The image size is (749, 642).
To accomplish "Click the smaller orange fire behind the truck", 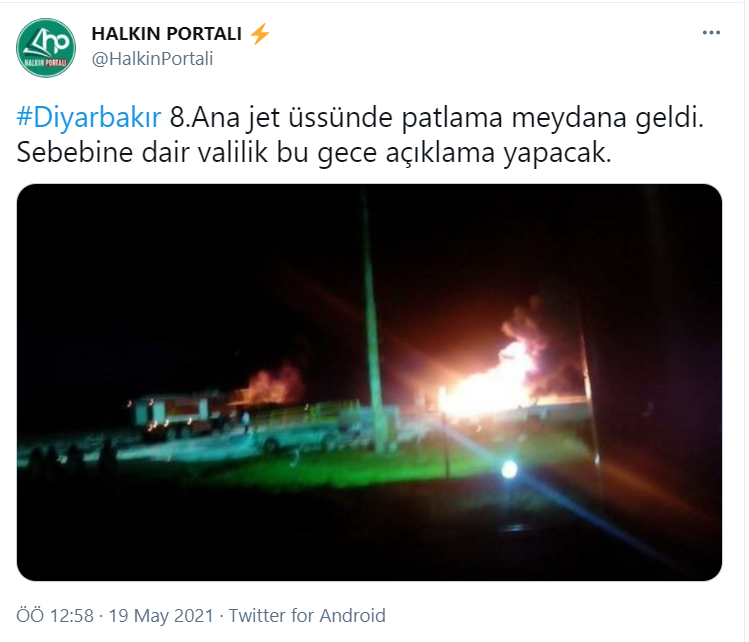I will coord(270,385).
